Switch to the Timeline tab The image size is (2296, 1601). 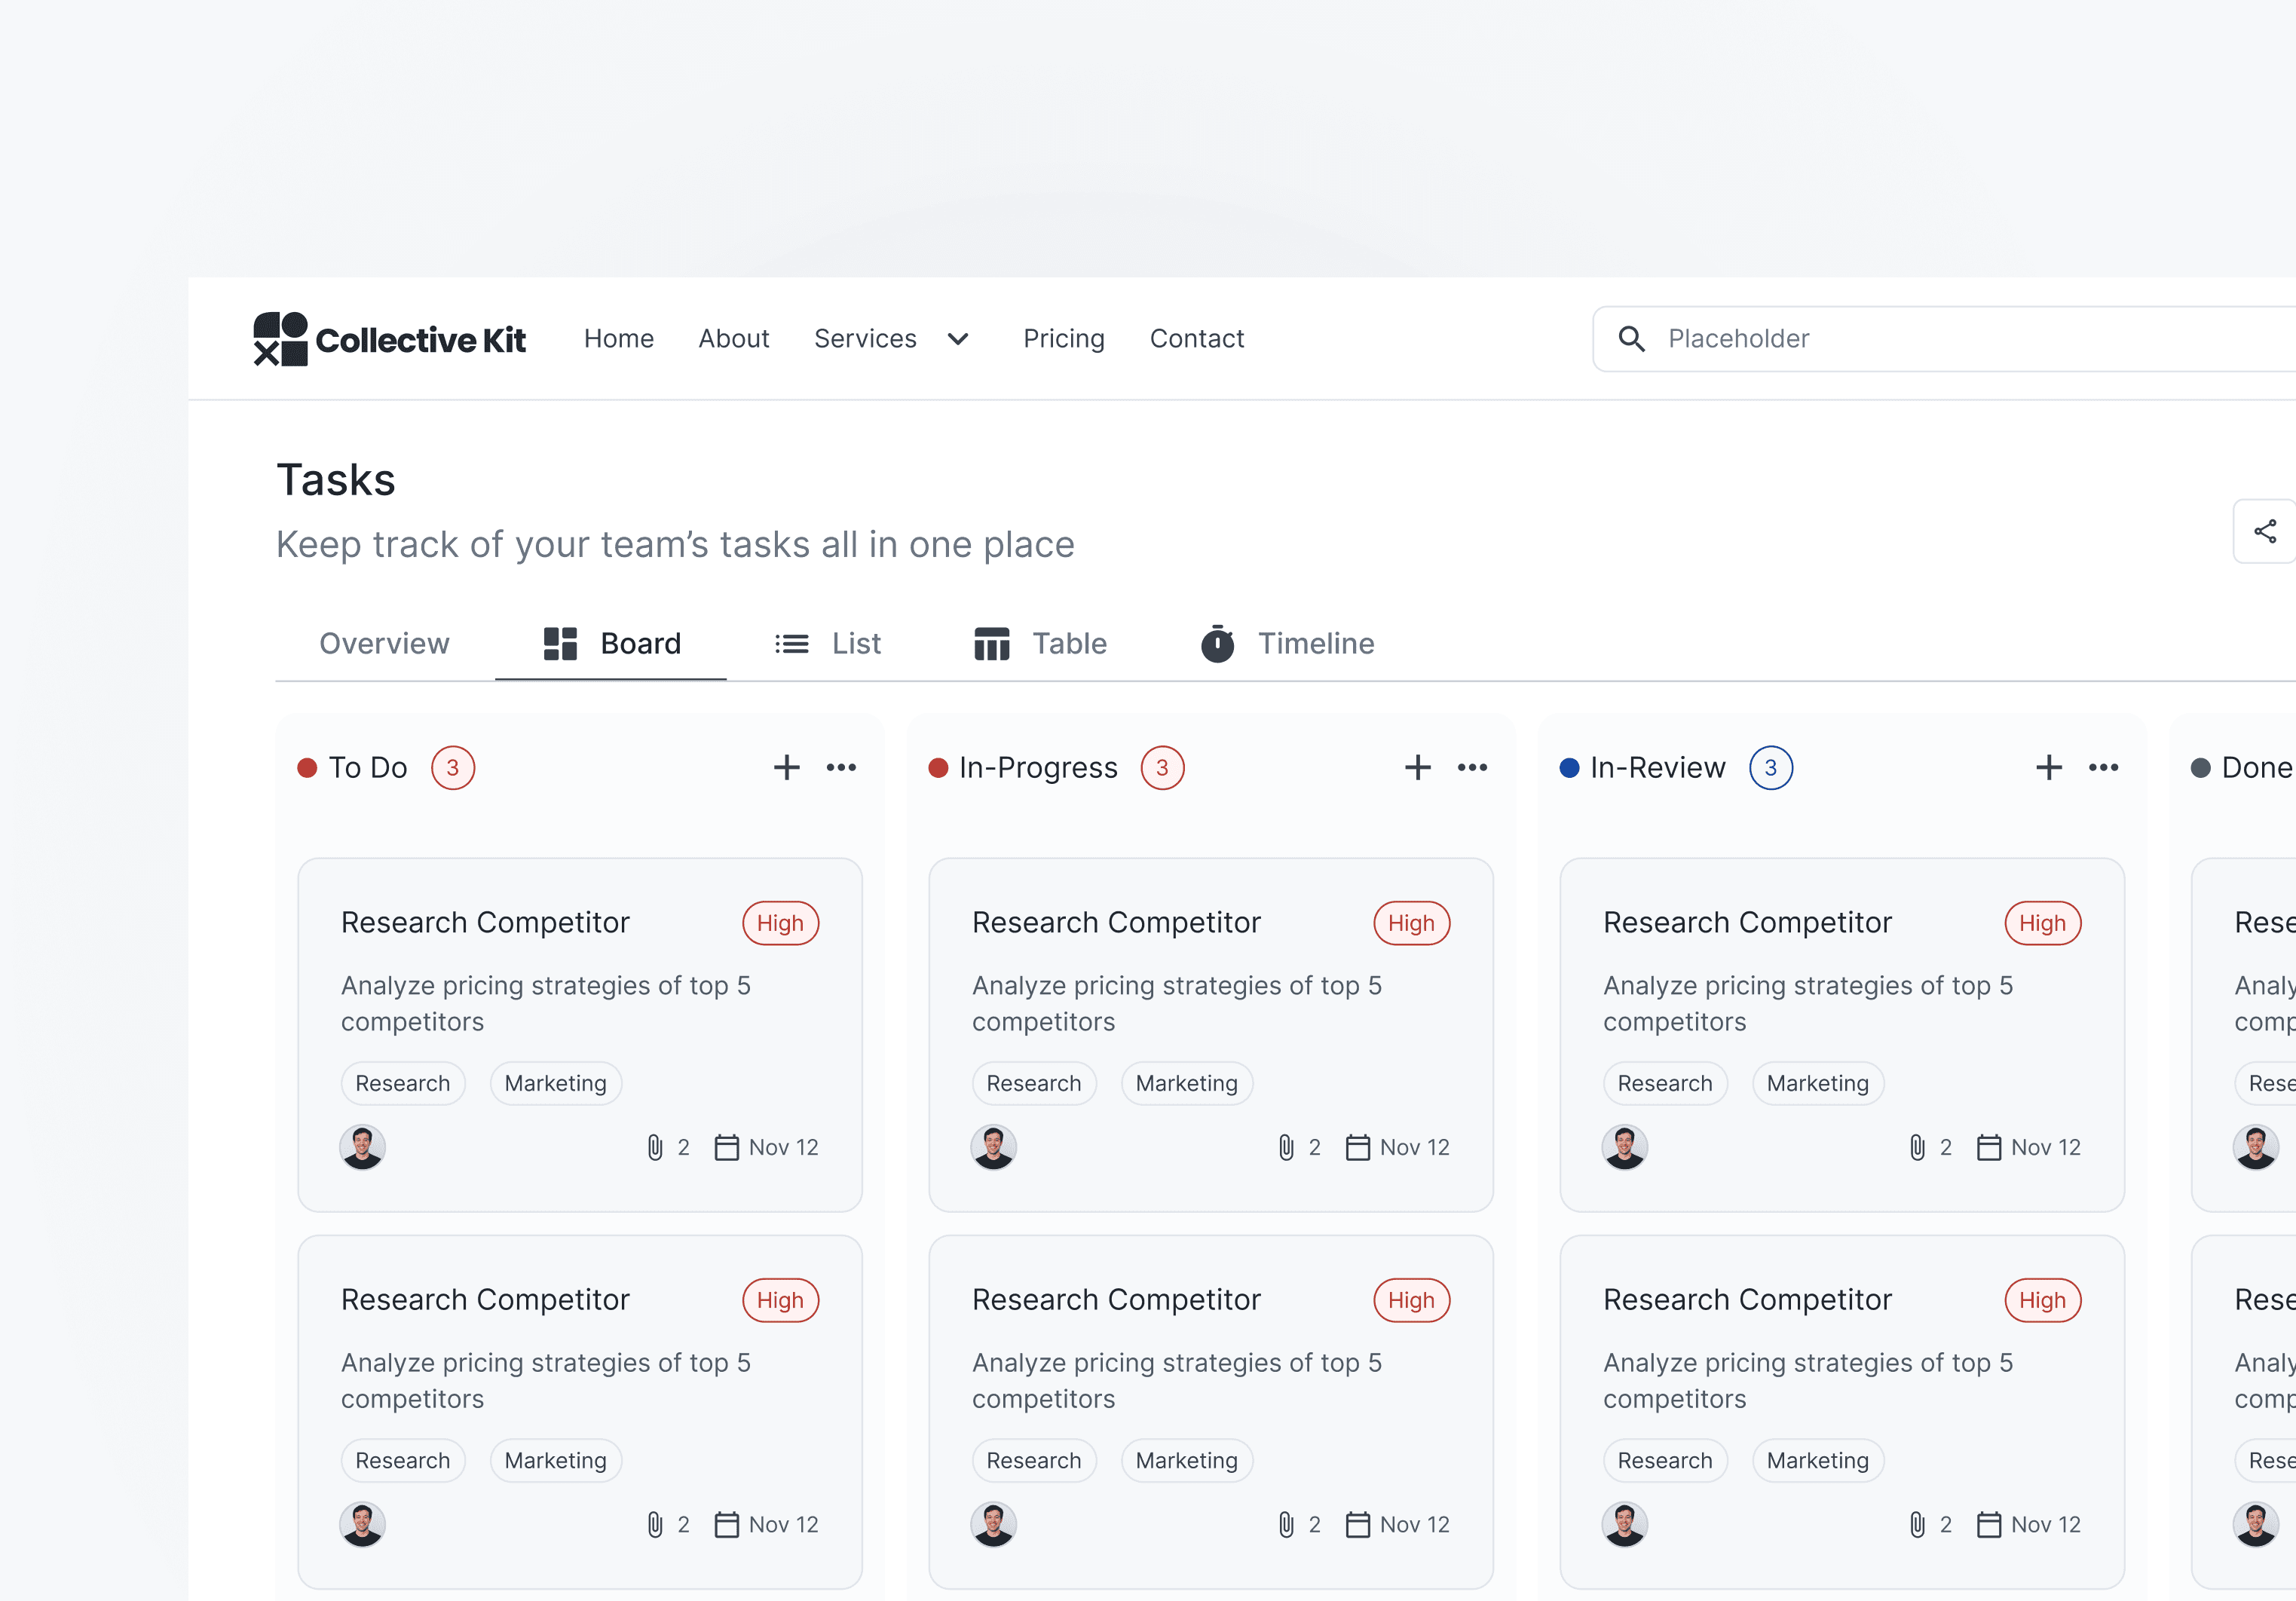pos(1288,644)
